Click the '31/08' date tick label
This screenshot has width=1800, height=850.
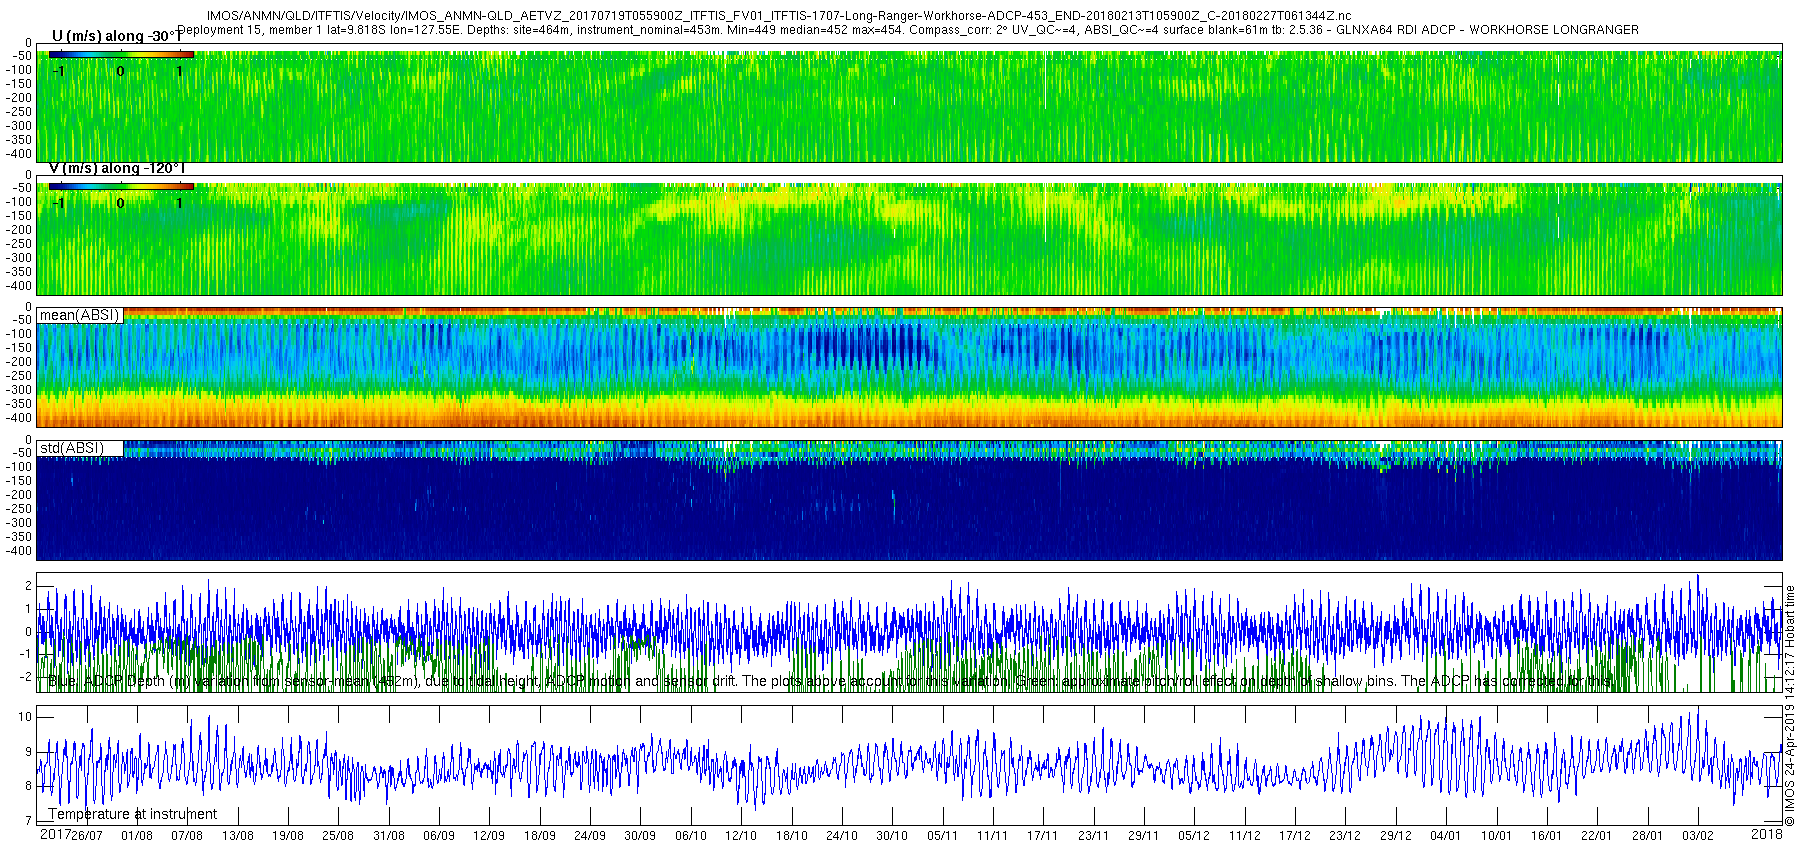click(389, 836)
